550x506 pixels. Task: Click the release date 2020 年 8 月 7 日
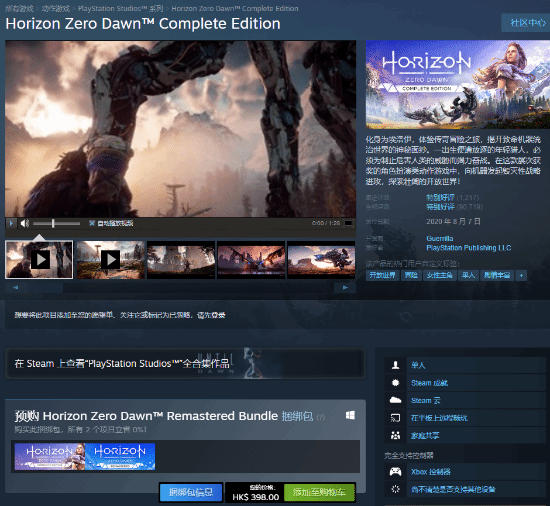[453, 222]
